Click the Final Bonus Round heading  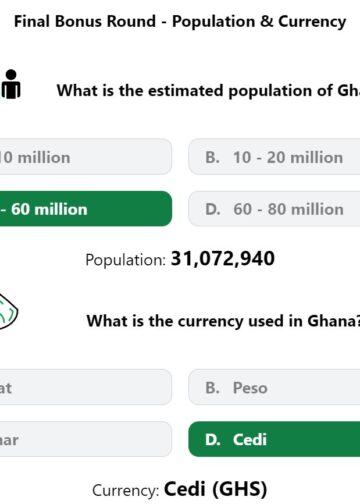180,22
